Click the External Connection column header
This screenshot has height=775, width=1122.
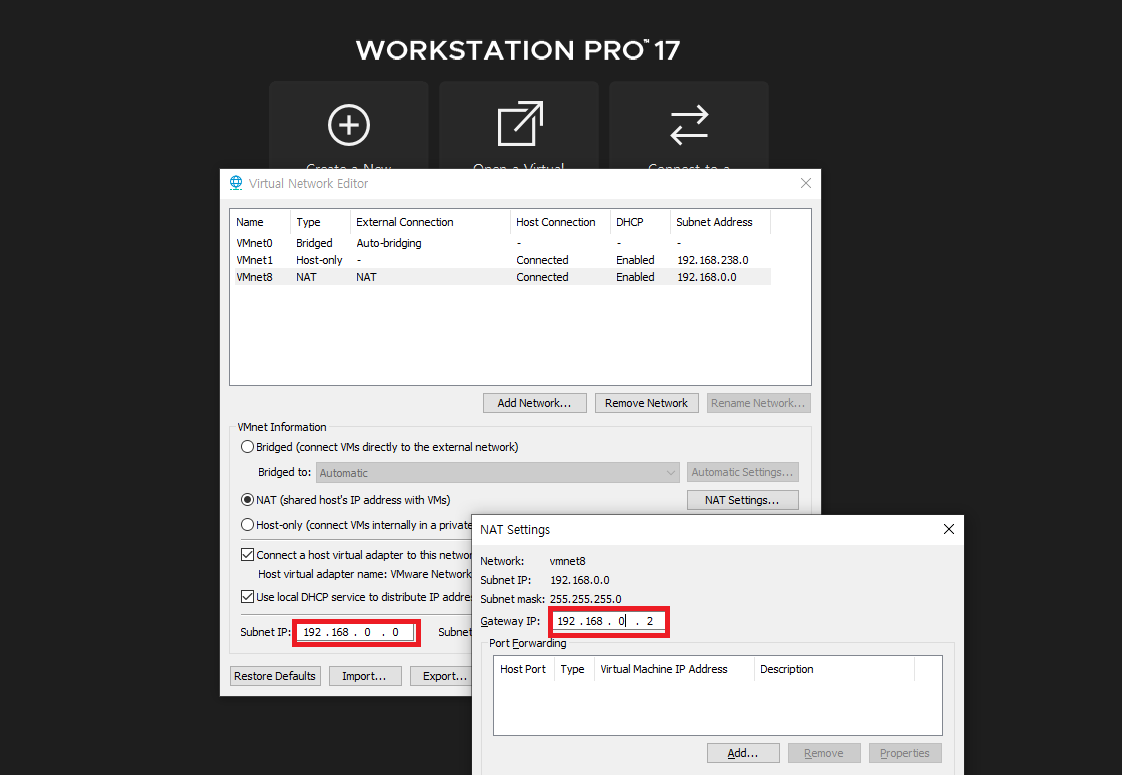click(430, 222)
